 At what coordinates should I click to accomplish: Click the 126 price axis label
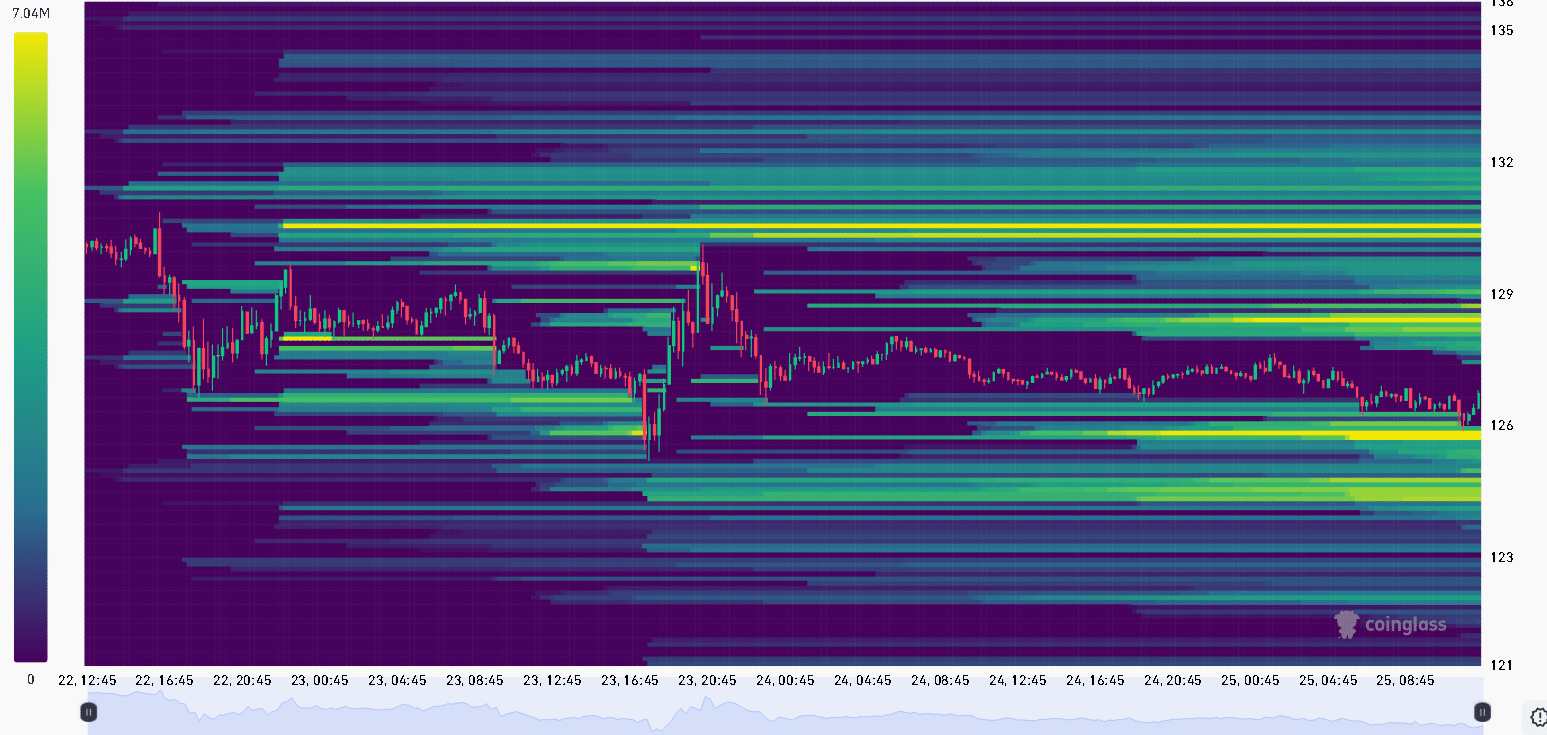point(1500,425)
